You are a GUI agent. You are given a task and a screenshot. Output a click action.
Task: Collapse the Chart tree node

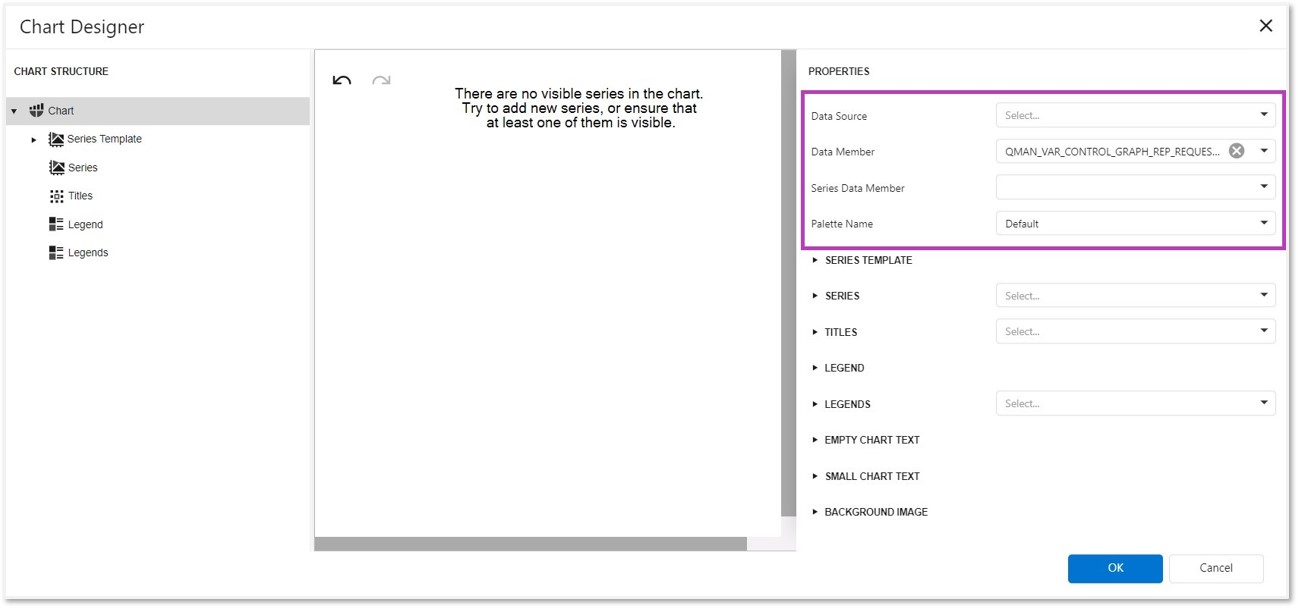pos(14,111)
